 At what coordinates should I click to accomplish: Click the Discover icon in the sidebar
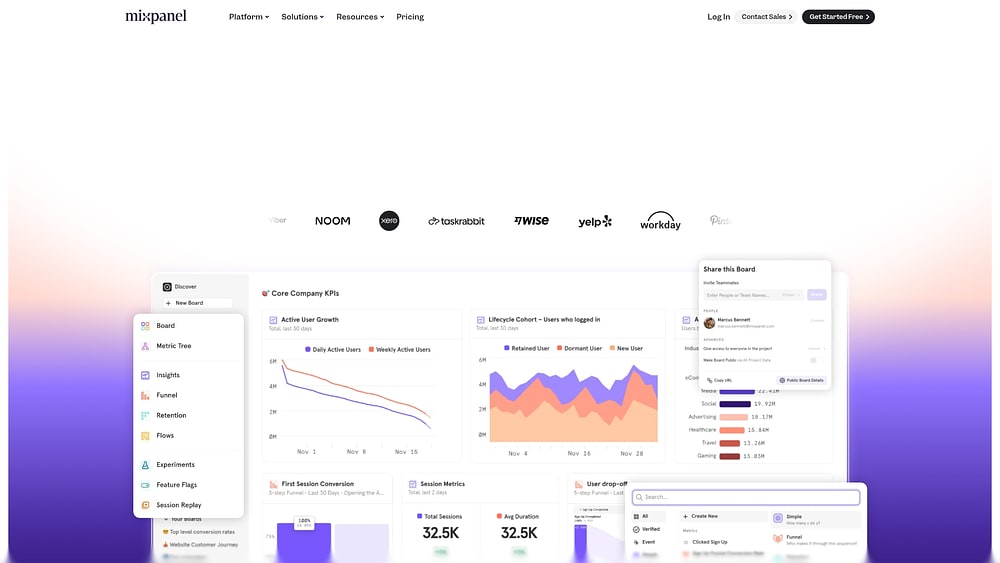coord(167,287)
